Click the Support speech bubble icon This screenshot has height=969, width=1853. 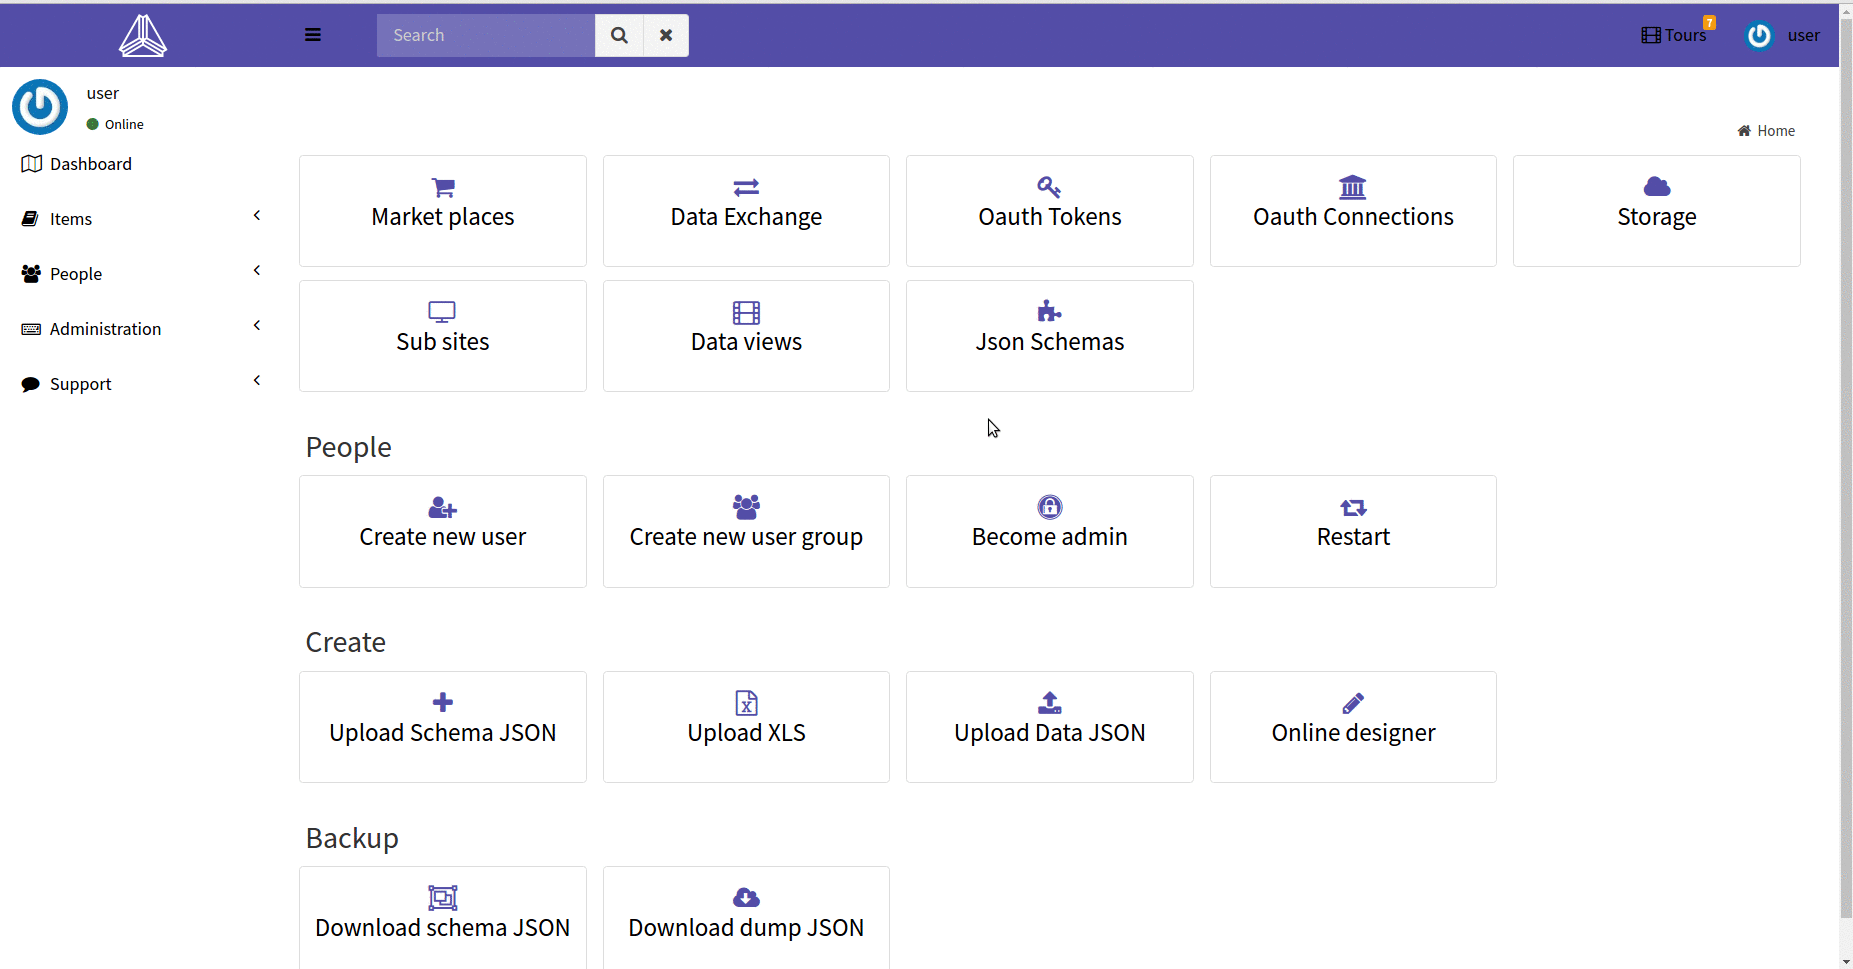coord(31,384)
